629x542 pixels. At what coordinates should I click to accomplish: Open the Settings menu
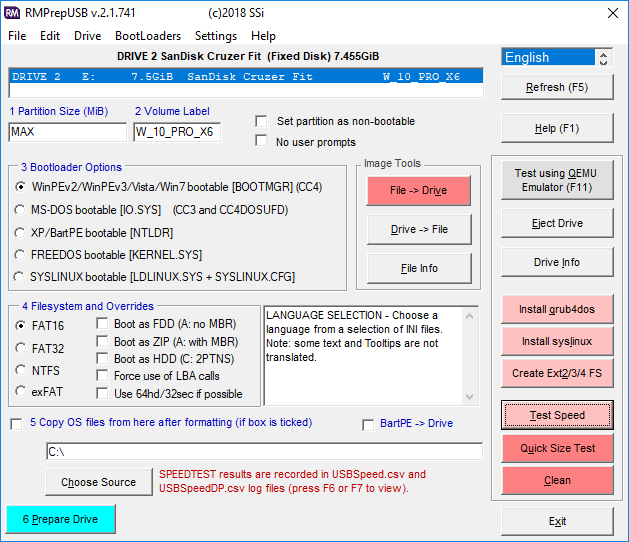[216, 35]
